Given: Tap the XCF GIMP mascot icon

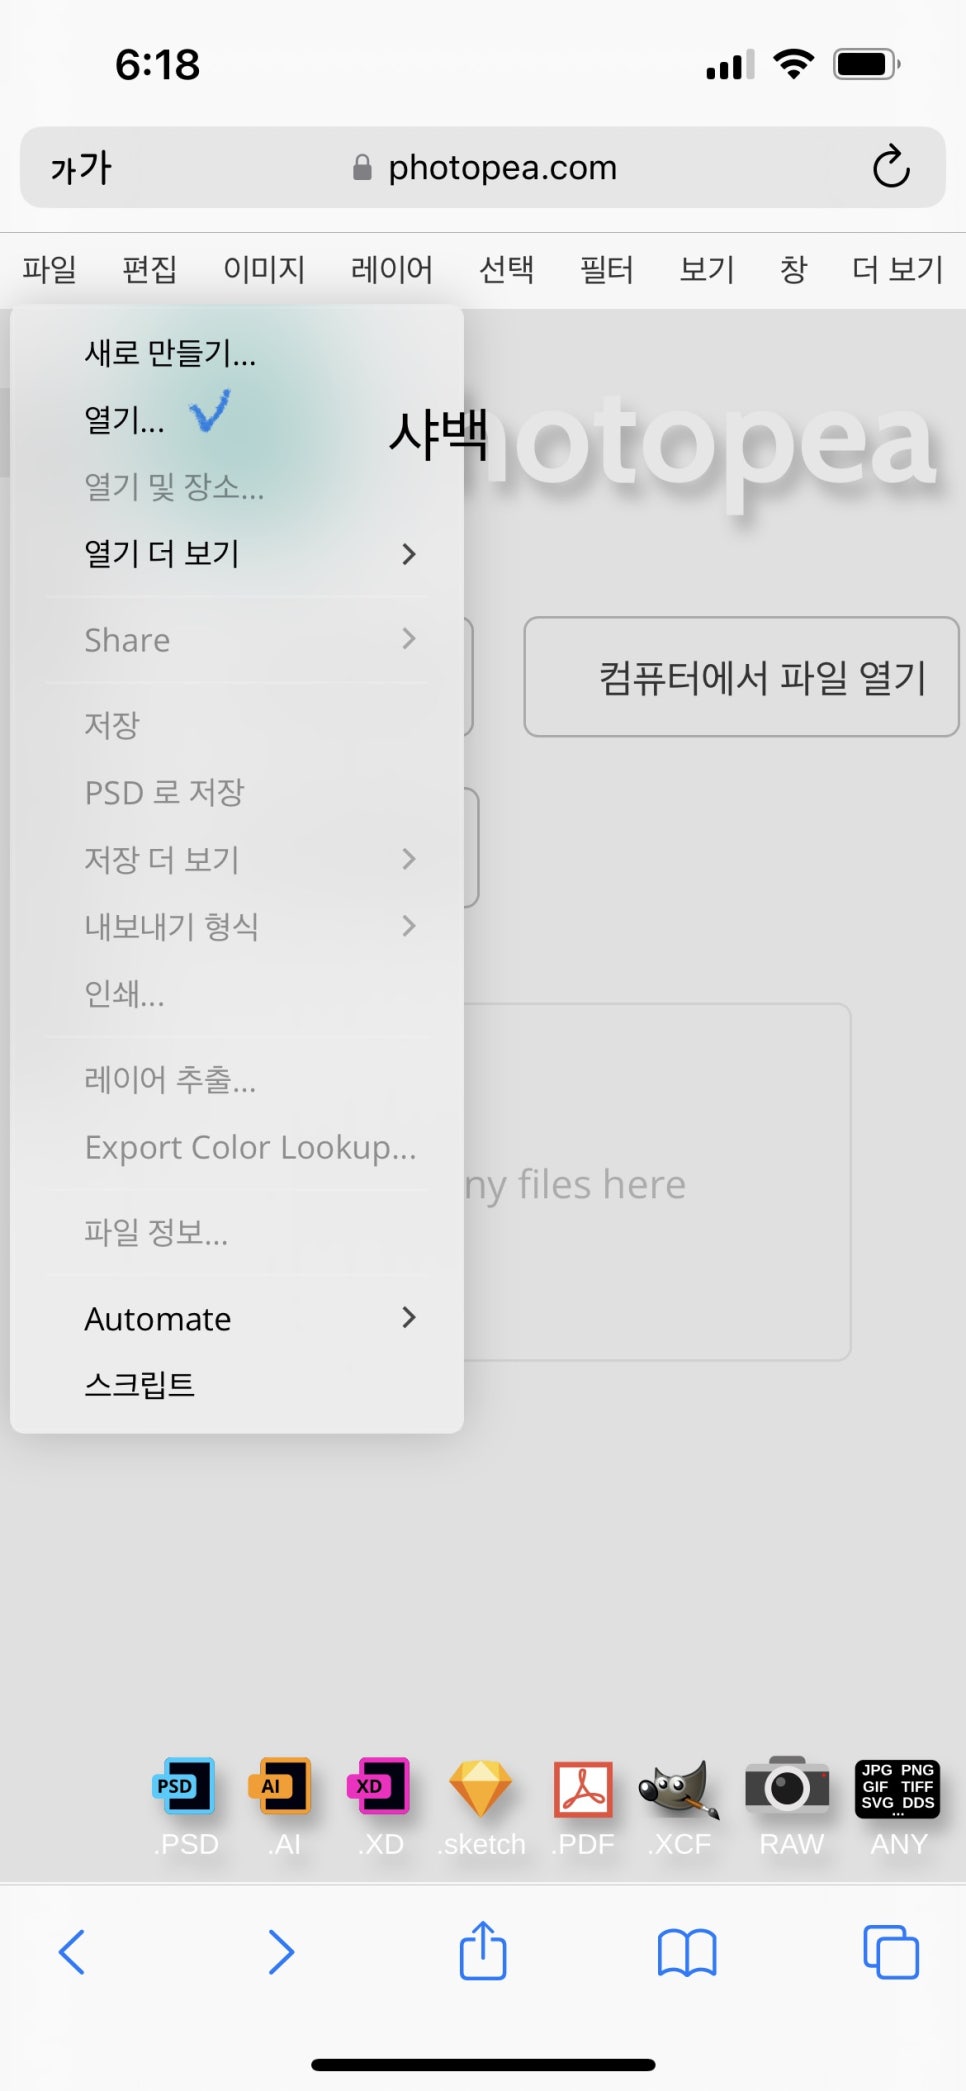Looking at the screenshot, I should click(680, 1789).
